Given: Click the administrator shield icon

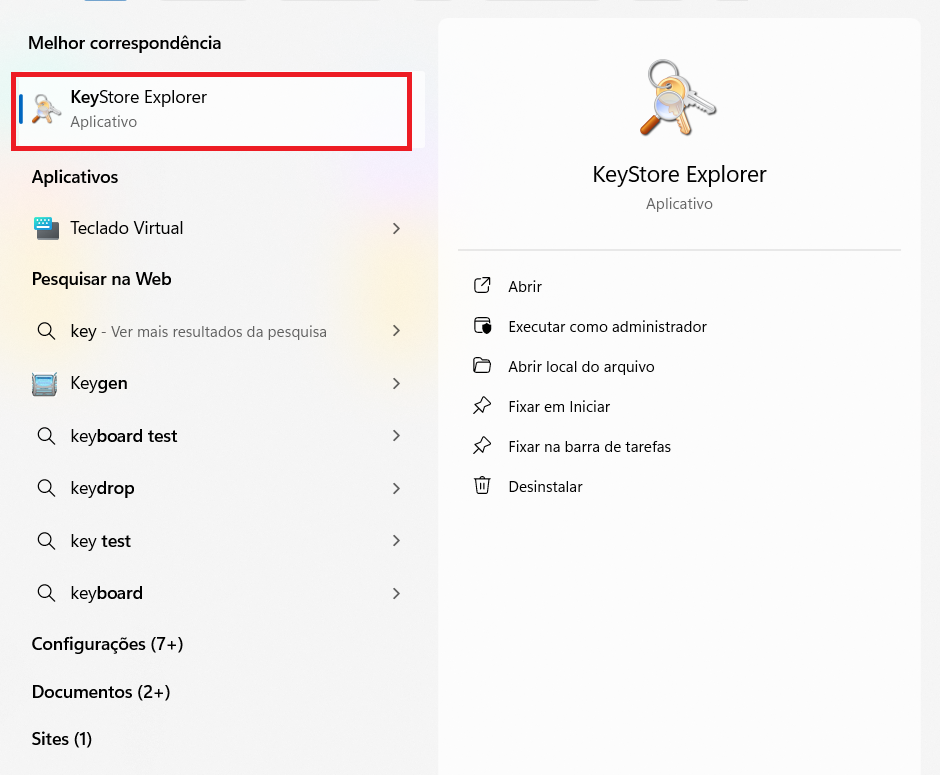Looking at the screenshot, I should click(482, 326).
